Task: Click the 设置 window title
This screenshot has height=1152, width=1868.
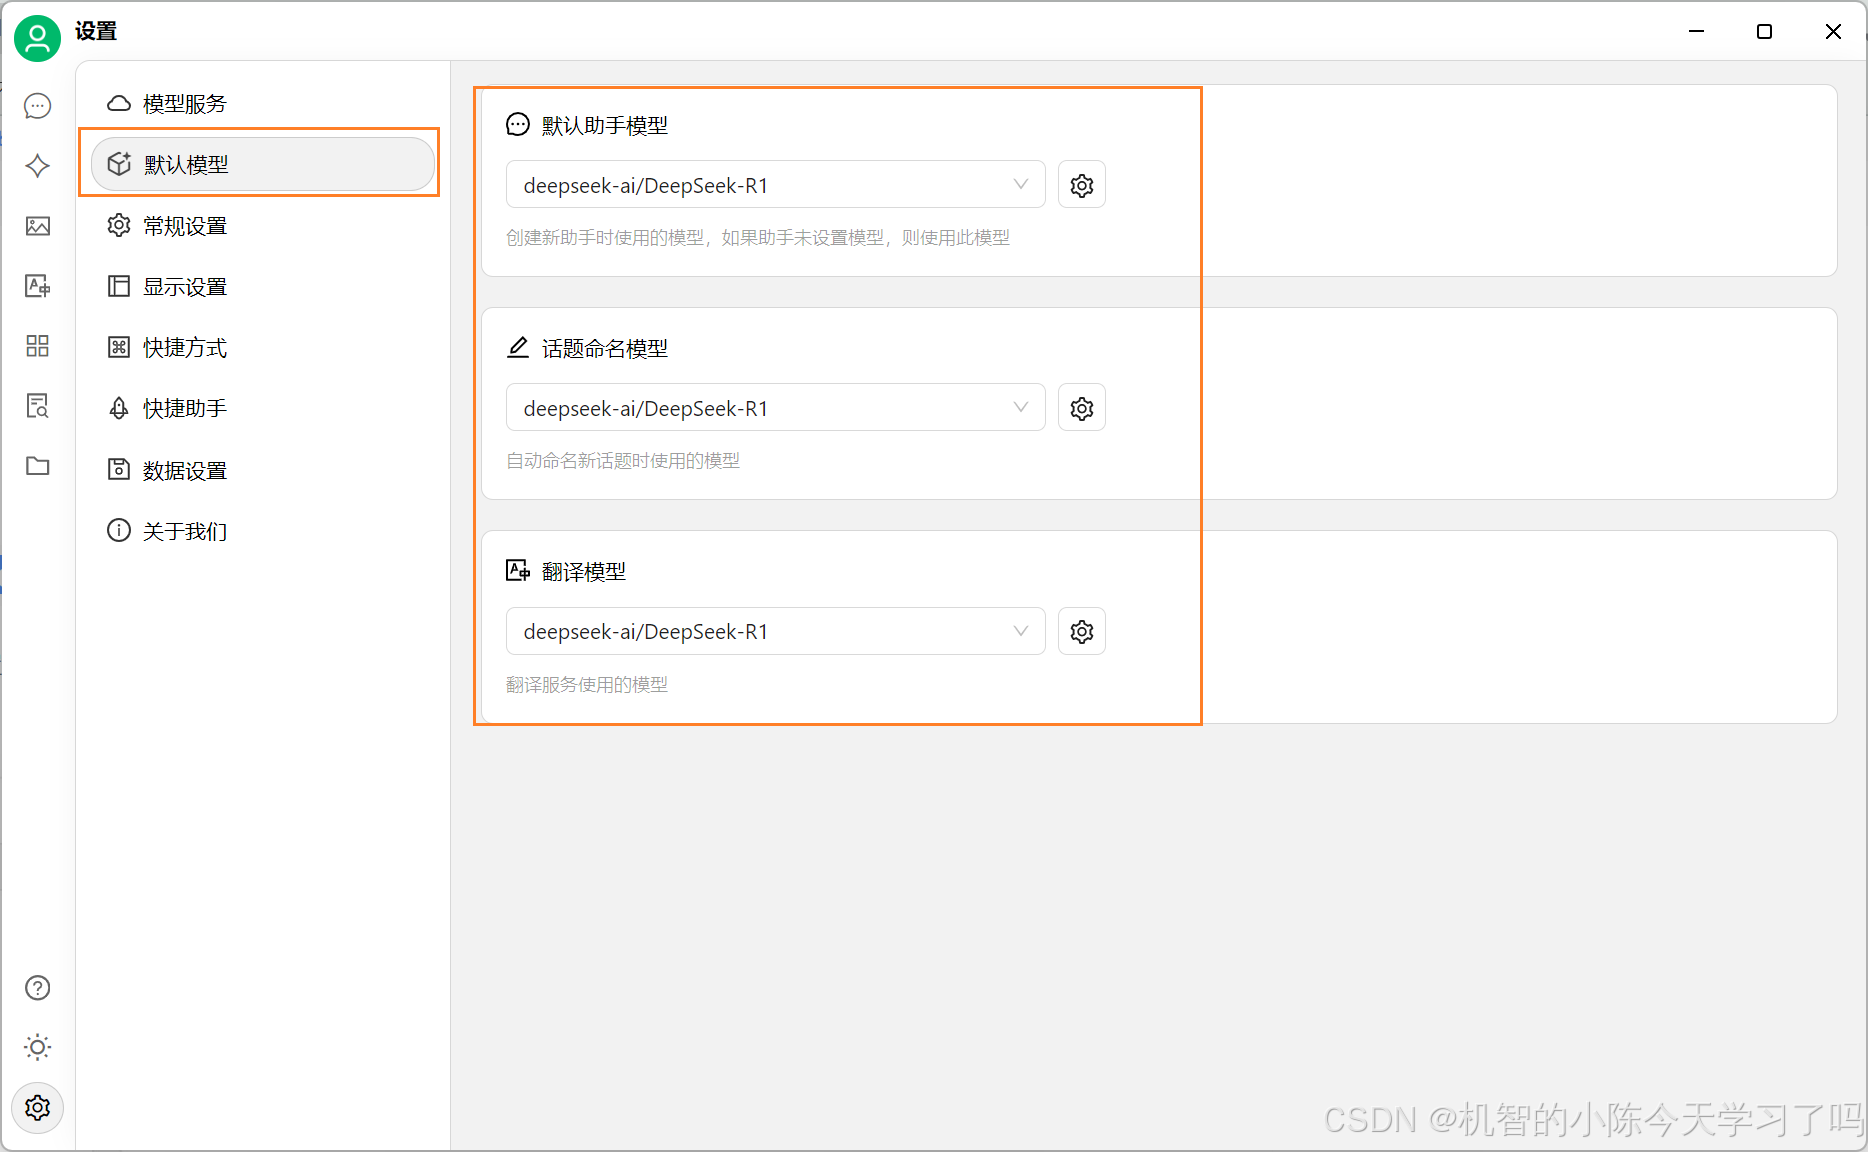Action: [96, 32]
